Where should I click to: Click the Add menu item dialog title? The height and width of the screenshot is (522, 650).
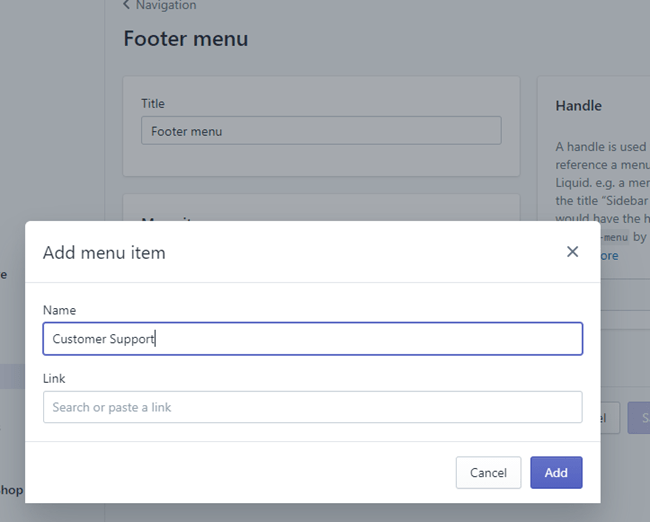(x=104, y=253)
